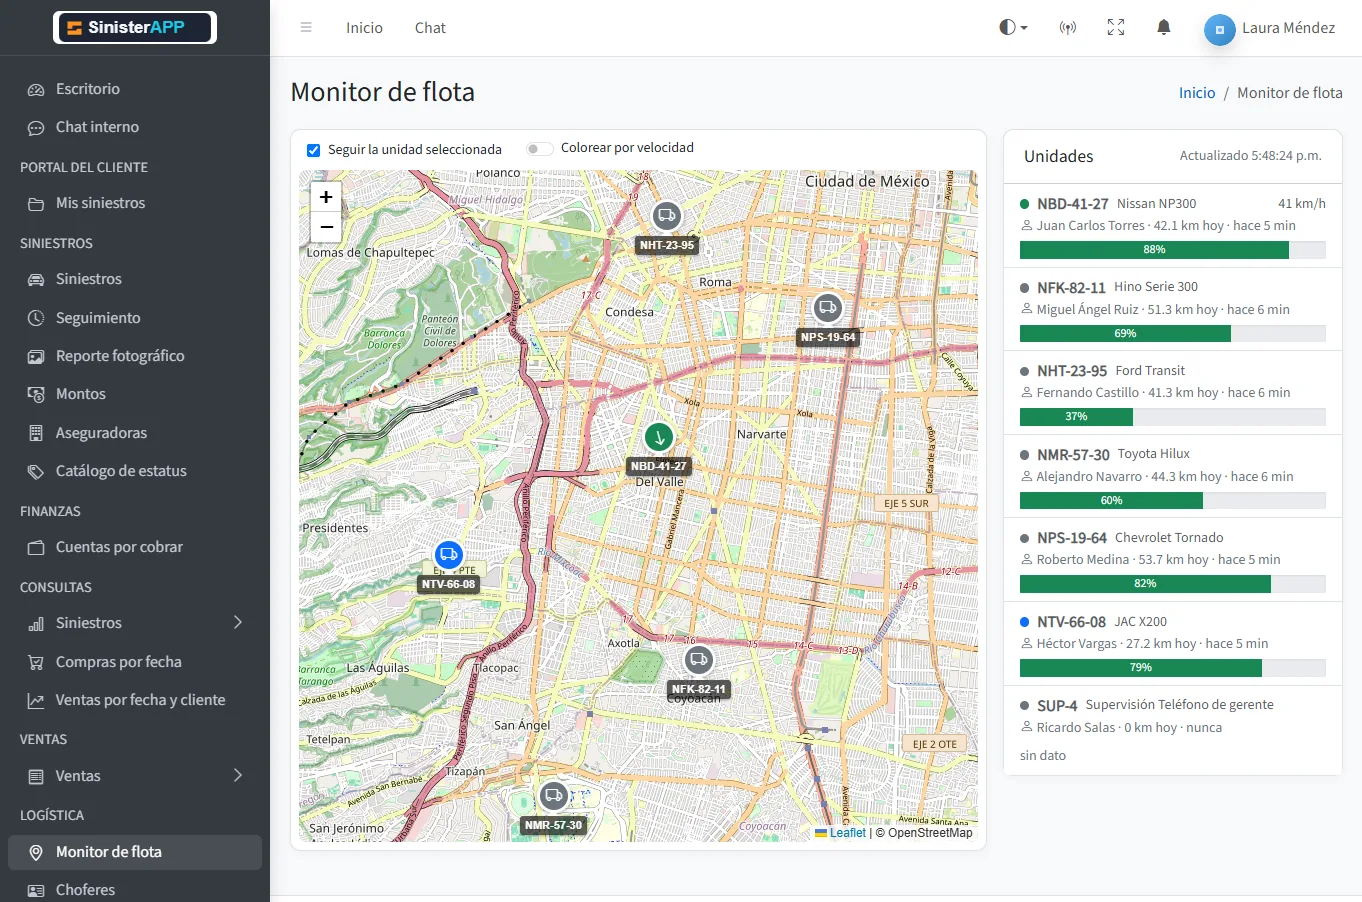Enter fullscreen mode with expand icon

pyautogui.click(x=1116, y=28)
